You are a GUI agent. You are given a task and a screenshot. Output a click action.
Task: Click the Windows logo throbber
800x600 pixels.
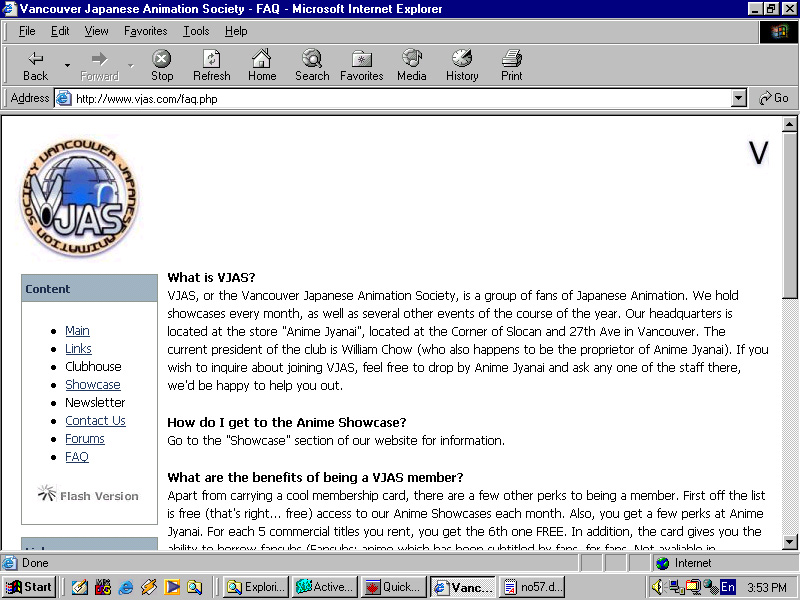pos(778,32)
